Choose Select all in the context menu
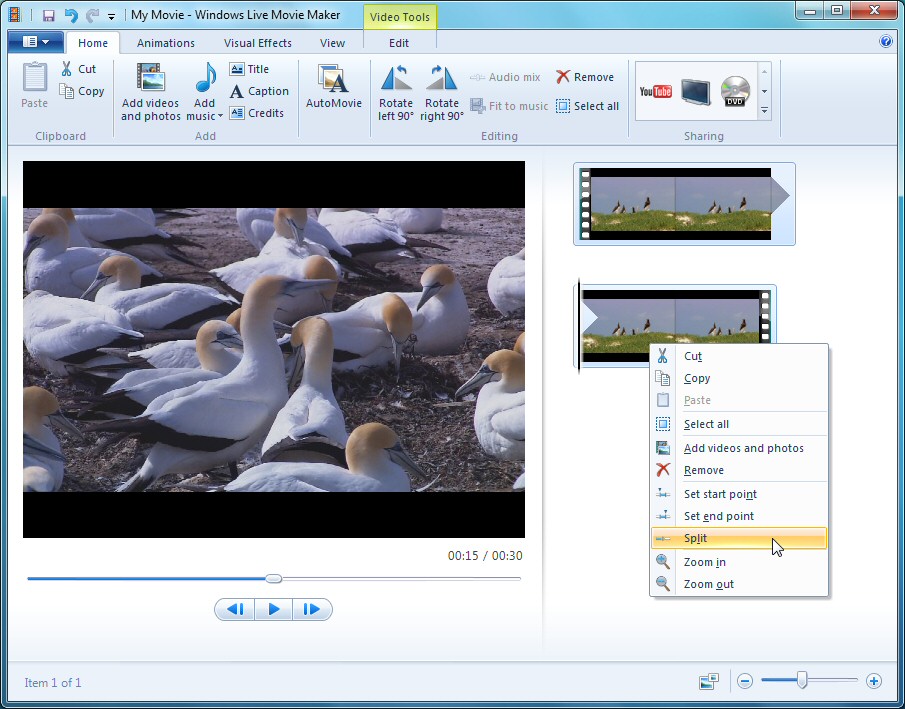Viewport: 905px width, 709px height. coord(739,424)
